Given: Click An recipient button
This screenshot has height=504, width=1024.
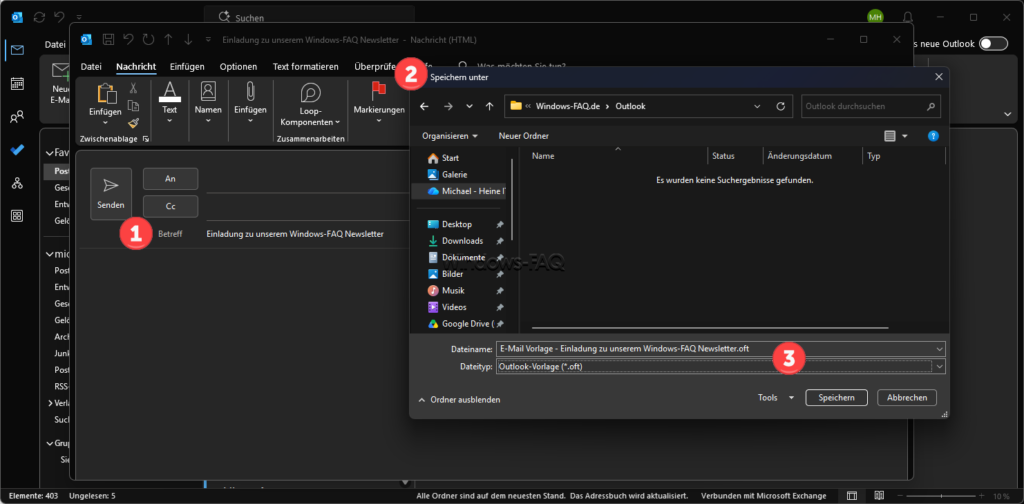Looking at the screenshot, I should [x=170, y=179].
